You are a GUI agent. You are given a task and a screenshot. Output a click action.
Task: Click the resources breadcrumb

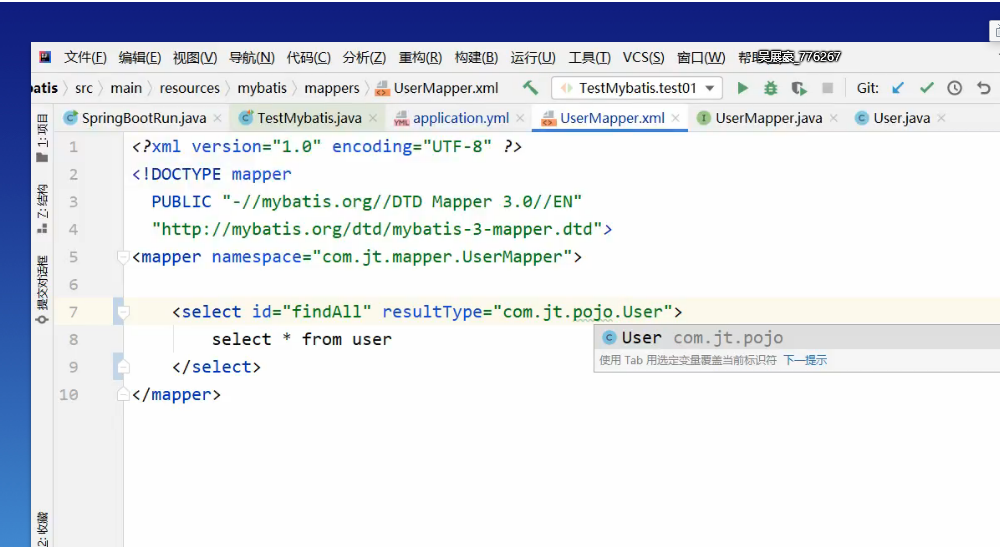coord(189,88)
